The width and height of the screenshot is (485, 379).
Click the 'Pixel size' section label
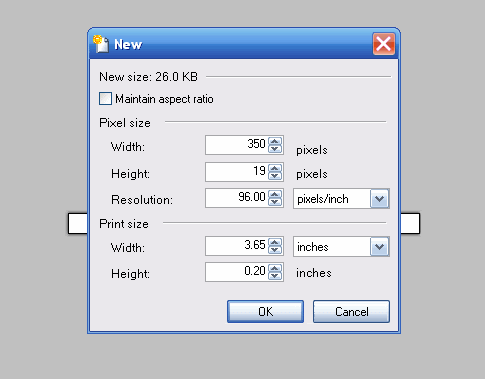125,123
